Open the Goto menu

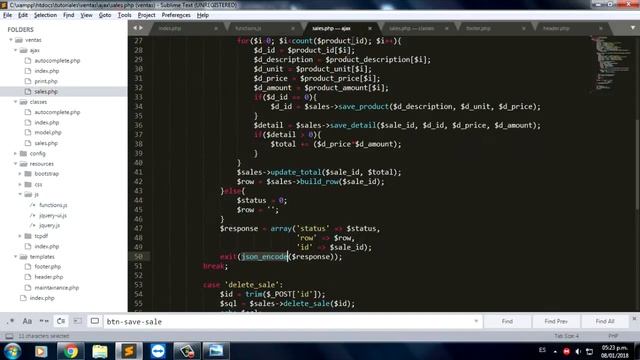105,15
